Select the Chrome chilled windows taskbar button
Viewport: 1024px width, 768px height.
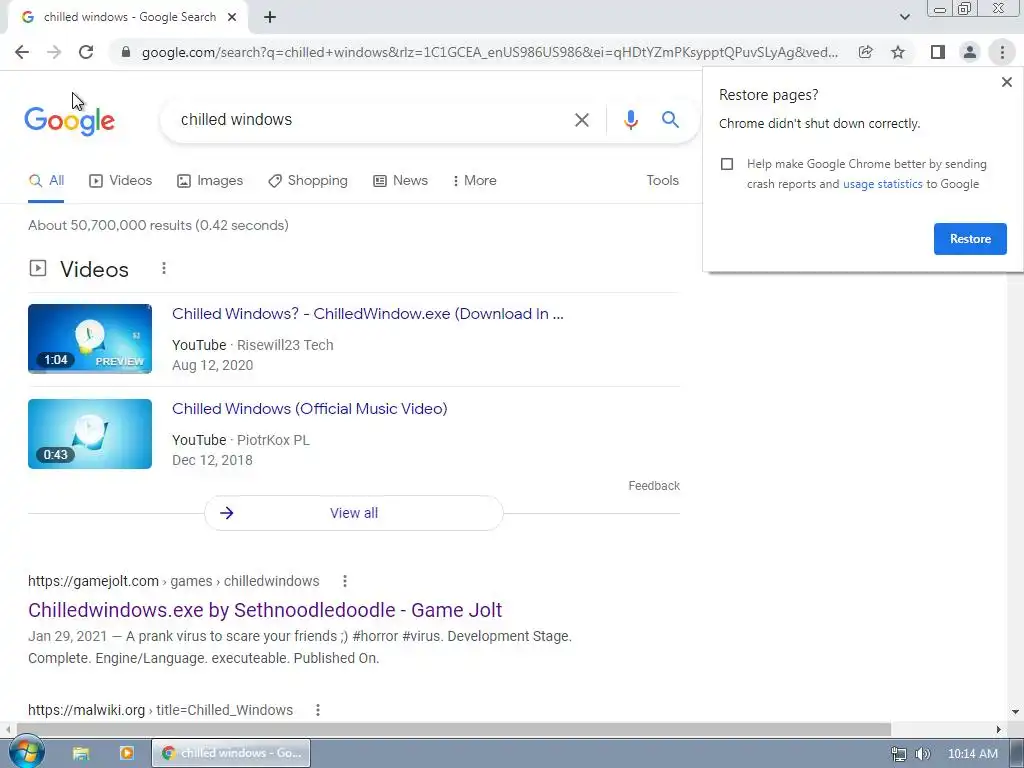coord(231,753)
